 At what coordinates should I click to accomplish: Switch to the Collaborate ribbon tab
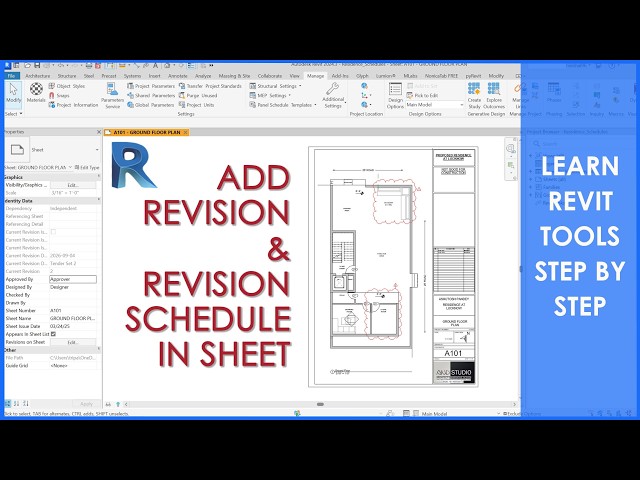coord(270,76)
